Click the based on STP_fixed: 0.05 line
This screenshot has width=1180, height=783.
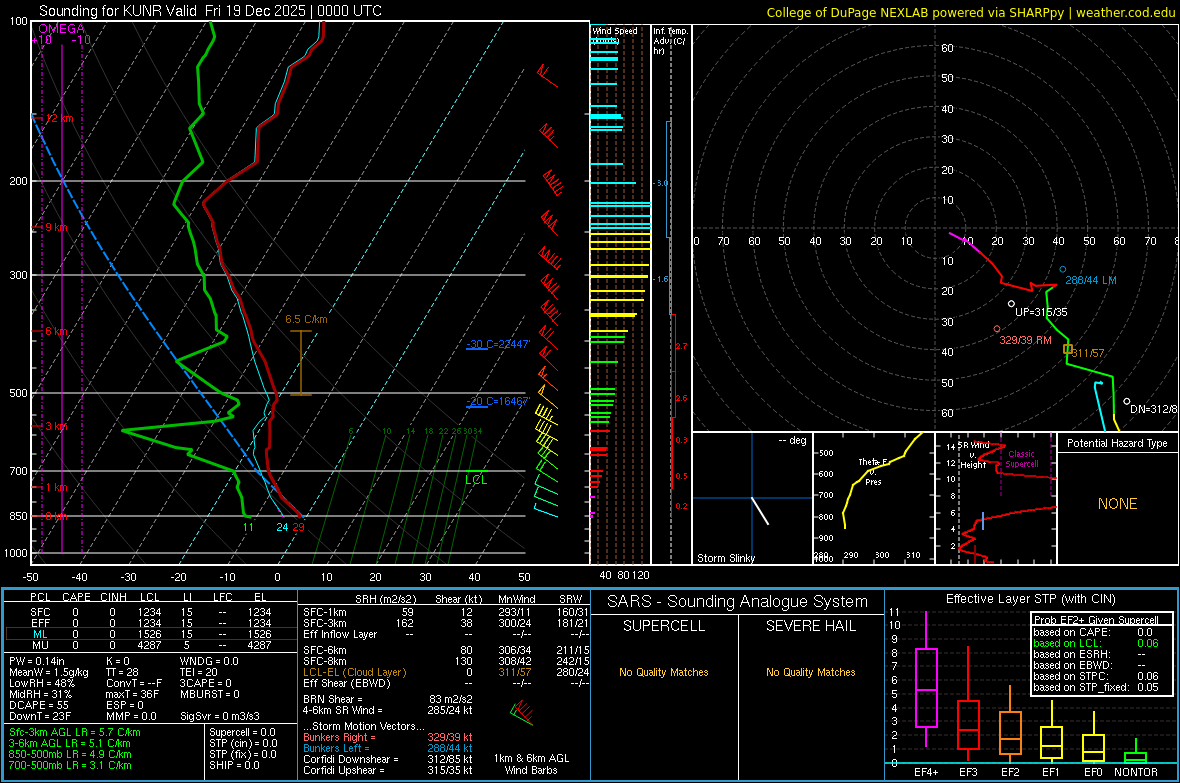coord(1096,687)
